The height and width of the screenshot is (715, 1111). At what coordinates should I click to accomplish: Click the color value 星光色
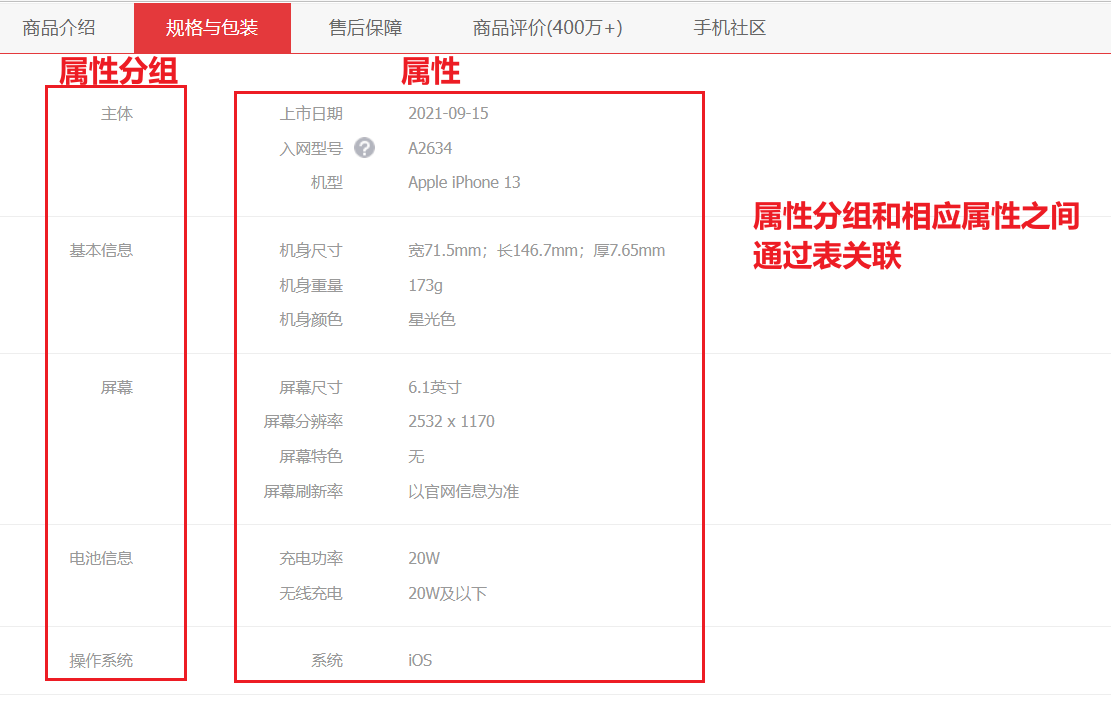(432, 319)
